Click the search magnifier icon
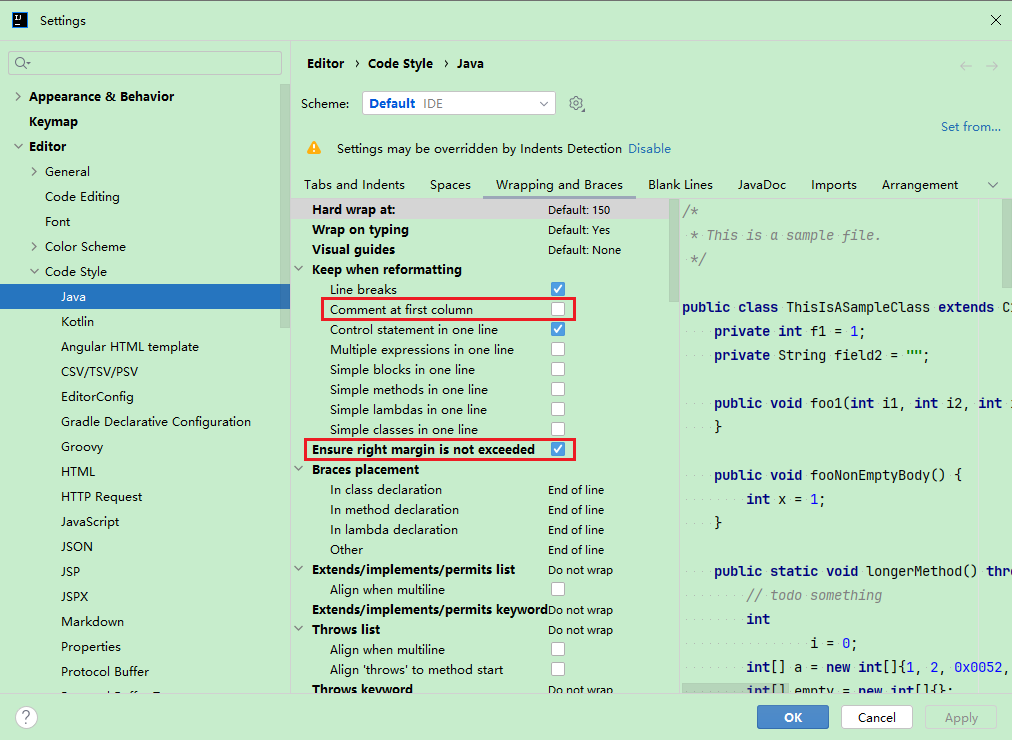 click(22, 63)
